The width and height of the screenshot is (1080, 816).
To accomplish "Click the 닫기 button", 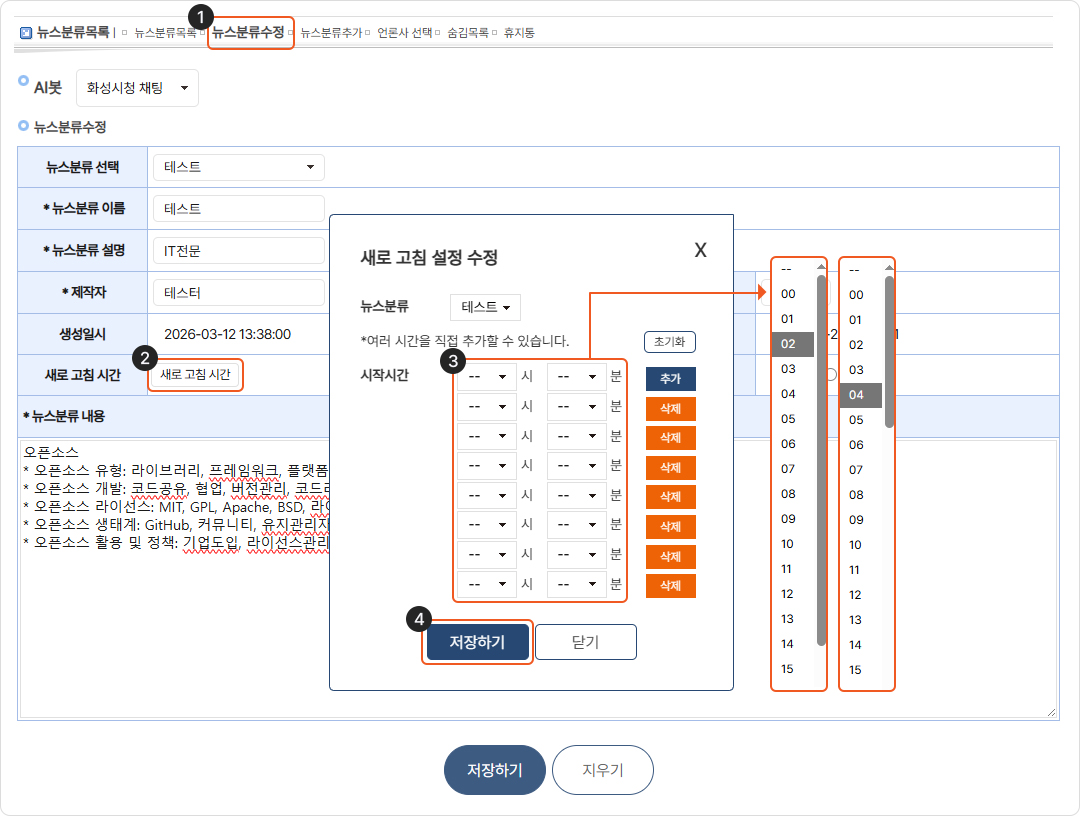I will pos(585,642).
